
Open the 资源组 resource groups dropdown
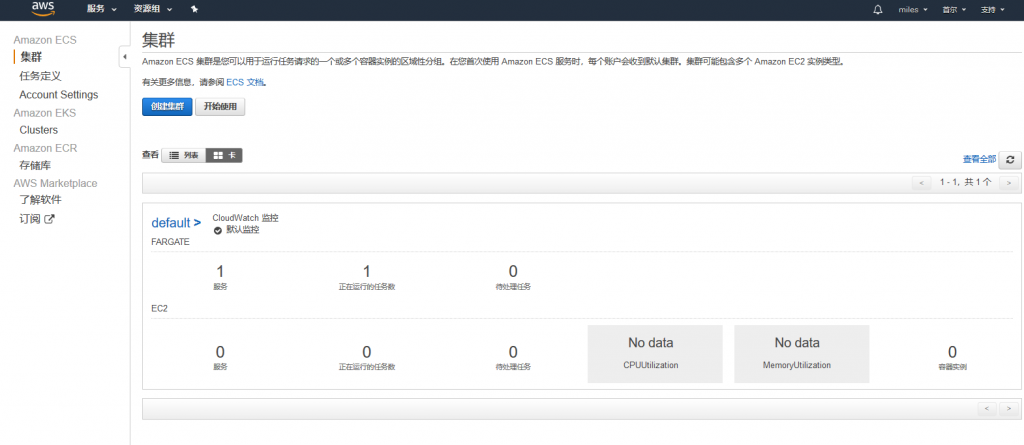pos(153,9)
